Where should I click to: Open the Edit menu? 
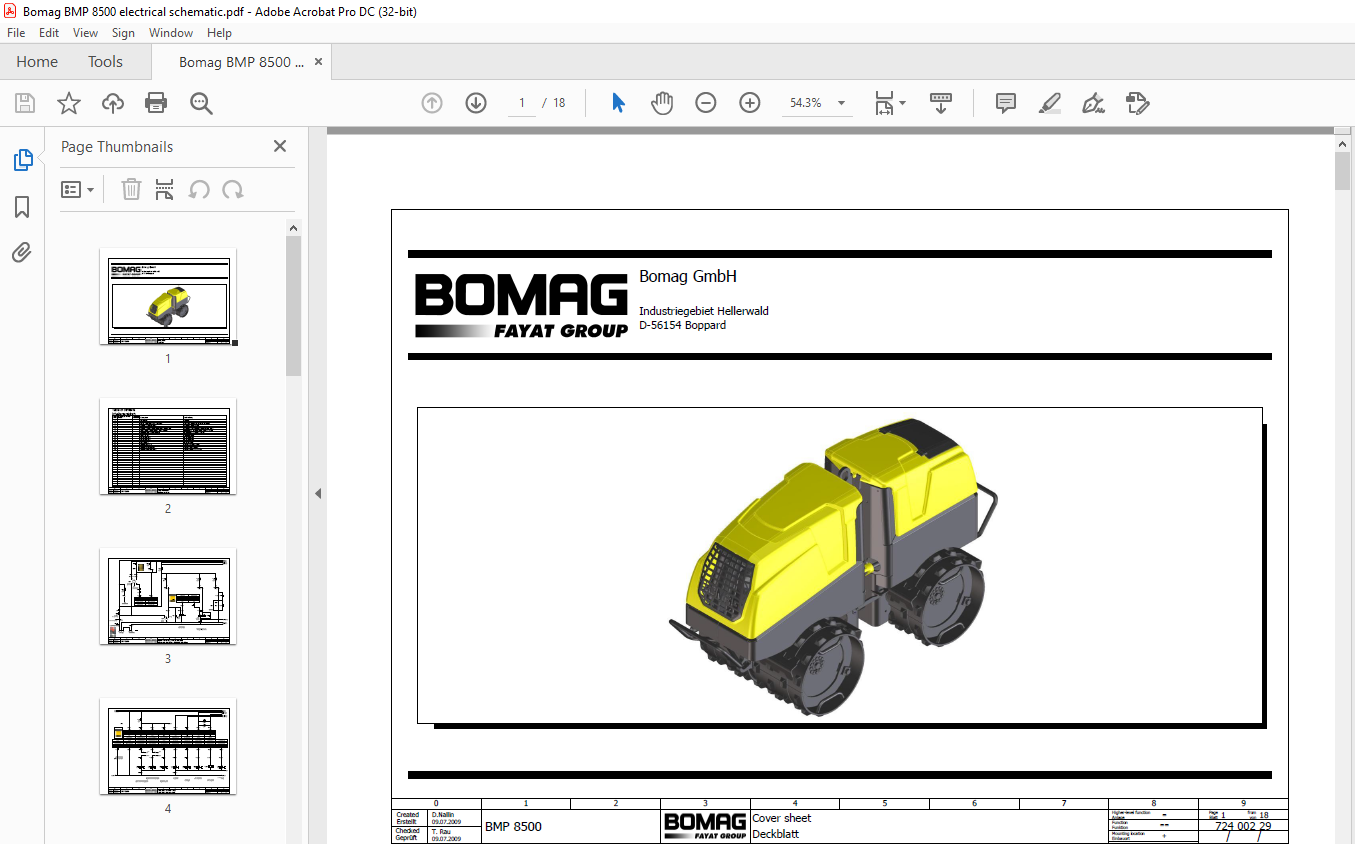tap(49, 33)
